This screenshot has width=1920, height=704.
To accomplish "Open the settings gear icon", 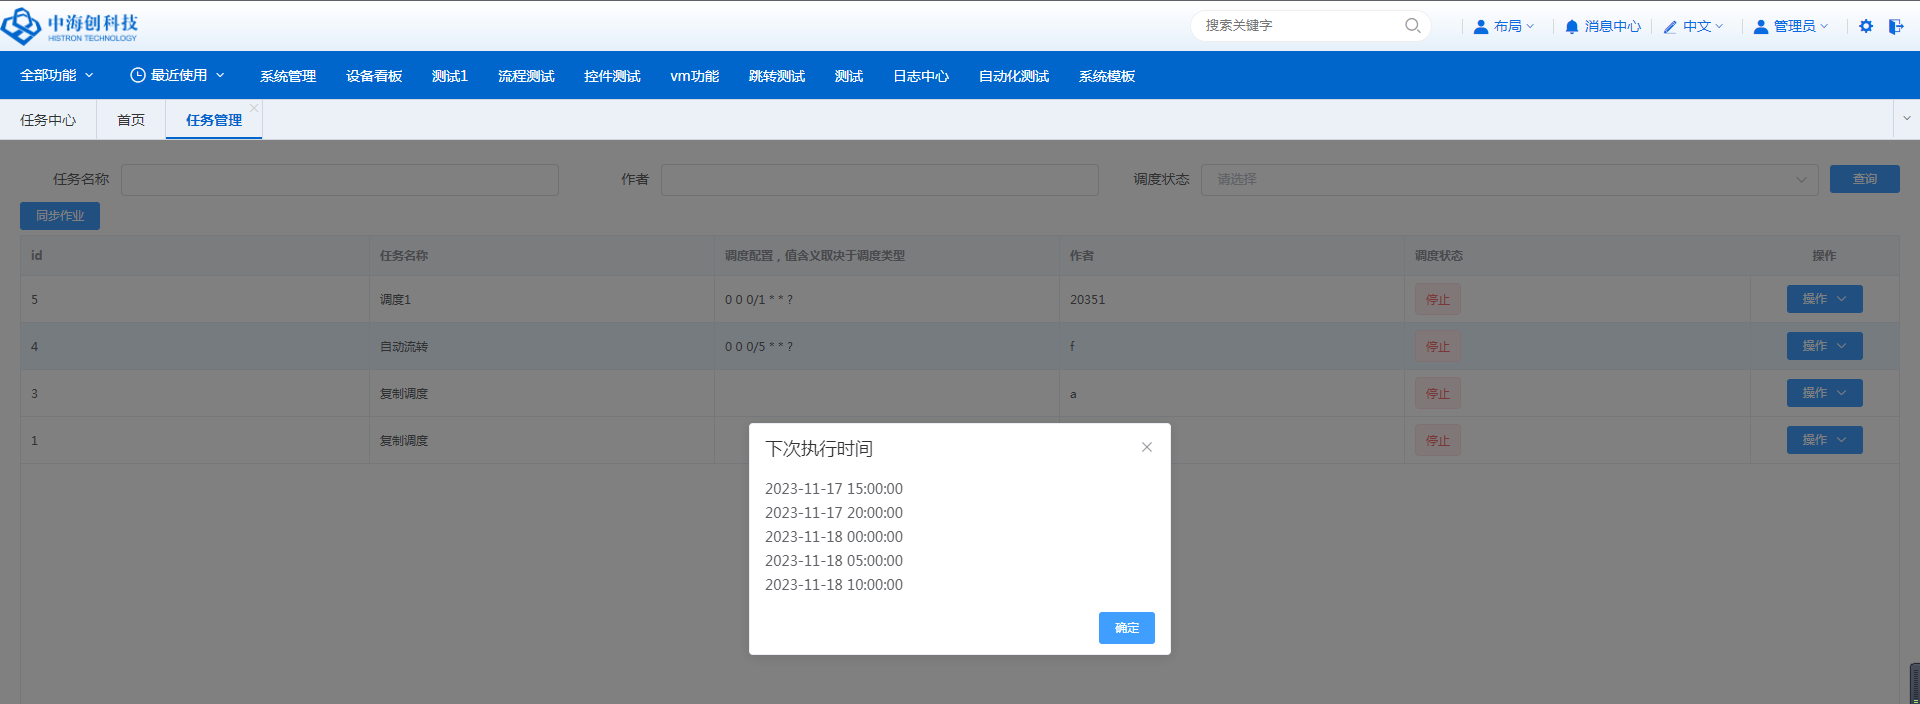I will pyautogui.click(x=1866, y=26).
